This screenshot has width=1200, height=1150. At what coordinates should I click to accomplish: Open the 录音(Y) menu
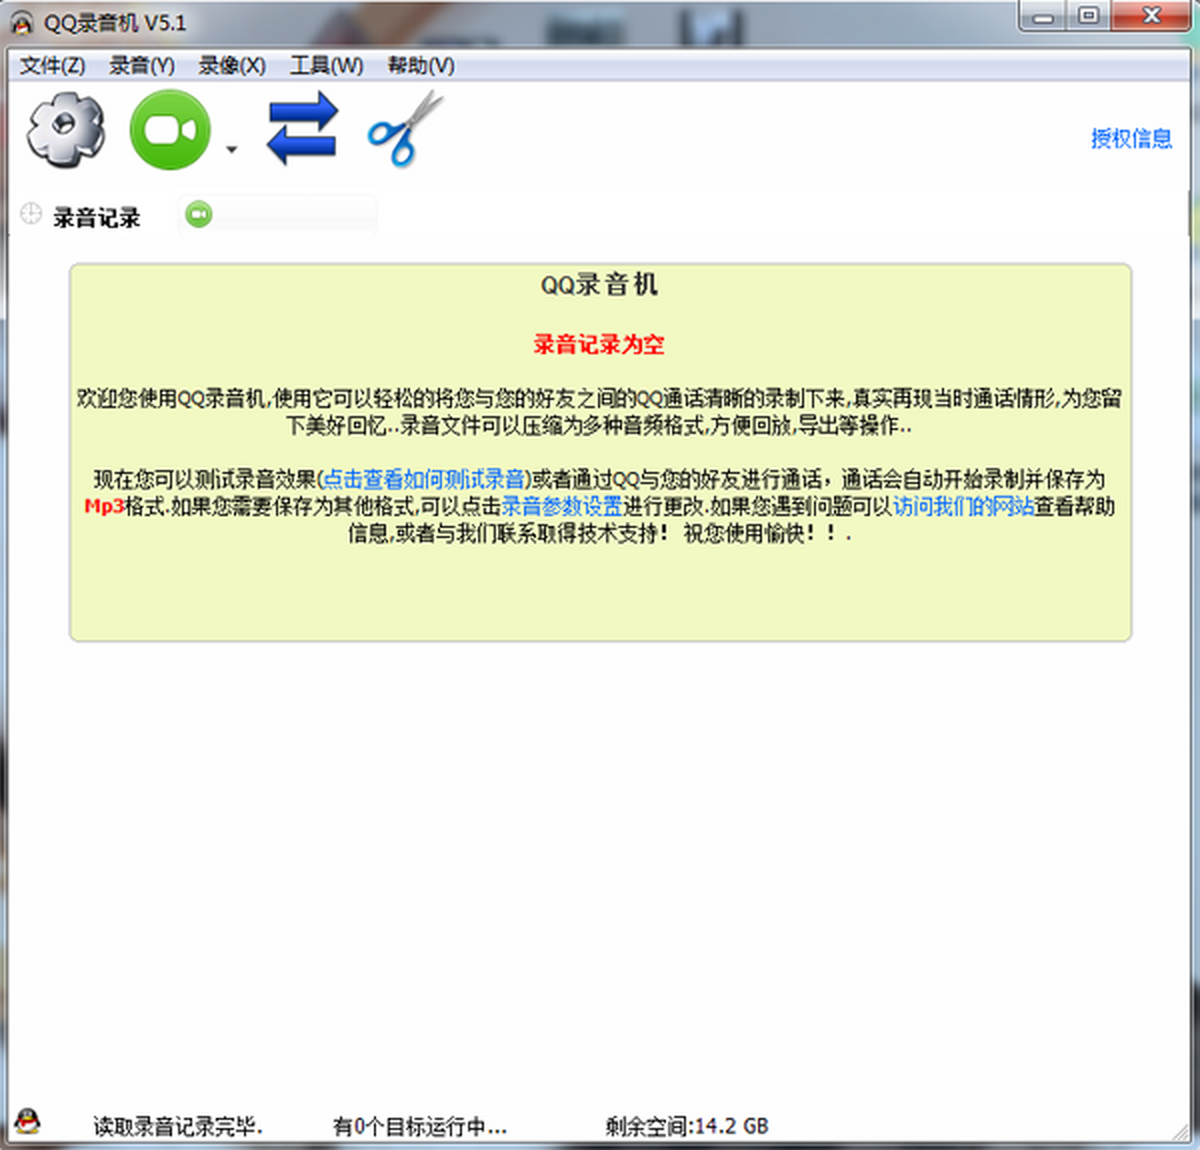coord(141,65)
